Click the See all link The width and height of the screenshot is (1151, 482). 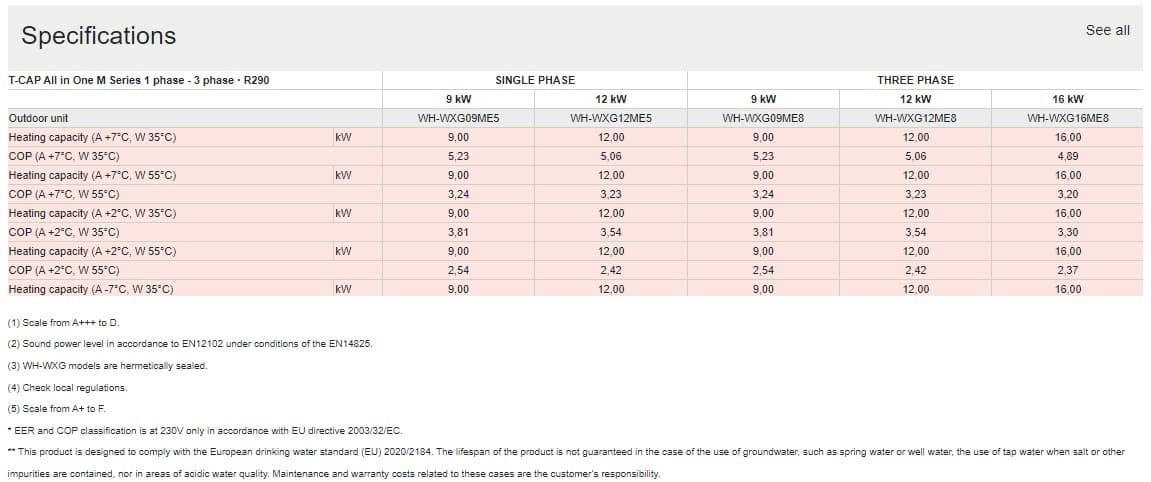pos(1107,30)
